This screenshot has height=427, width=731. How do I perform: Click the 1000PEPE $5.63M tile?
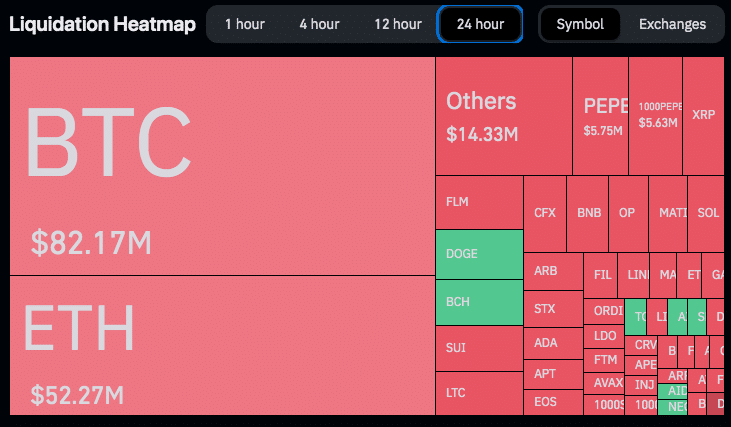click(x=654, y=115)
